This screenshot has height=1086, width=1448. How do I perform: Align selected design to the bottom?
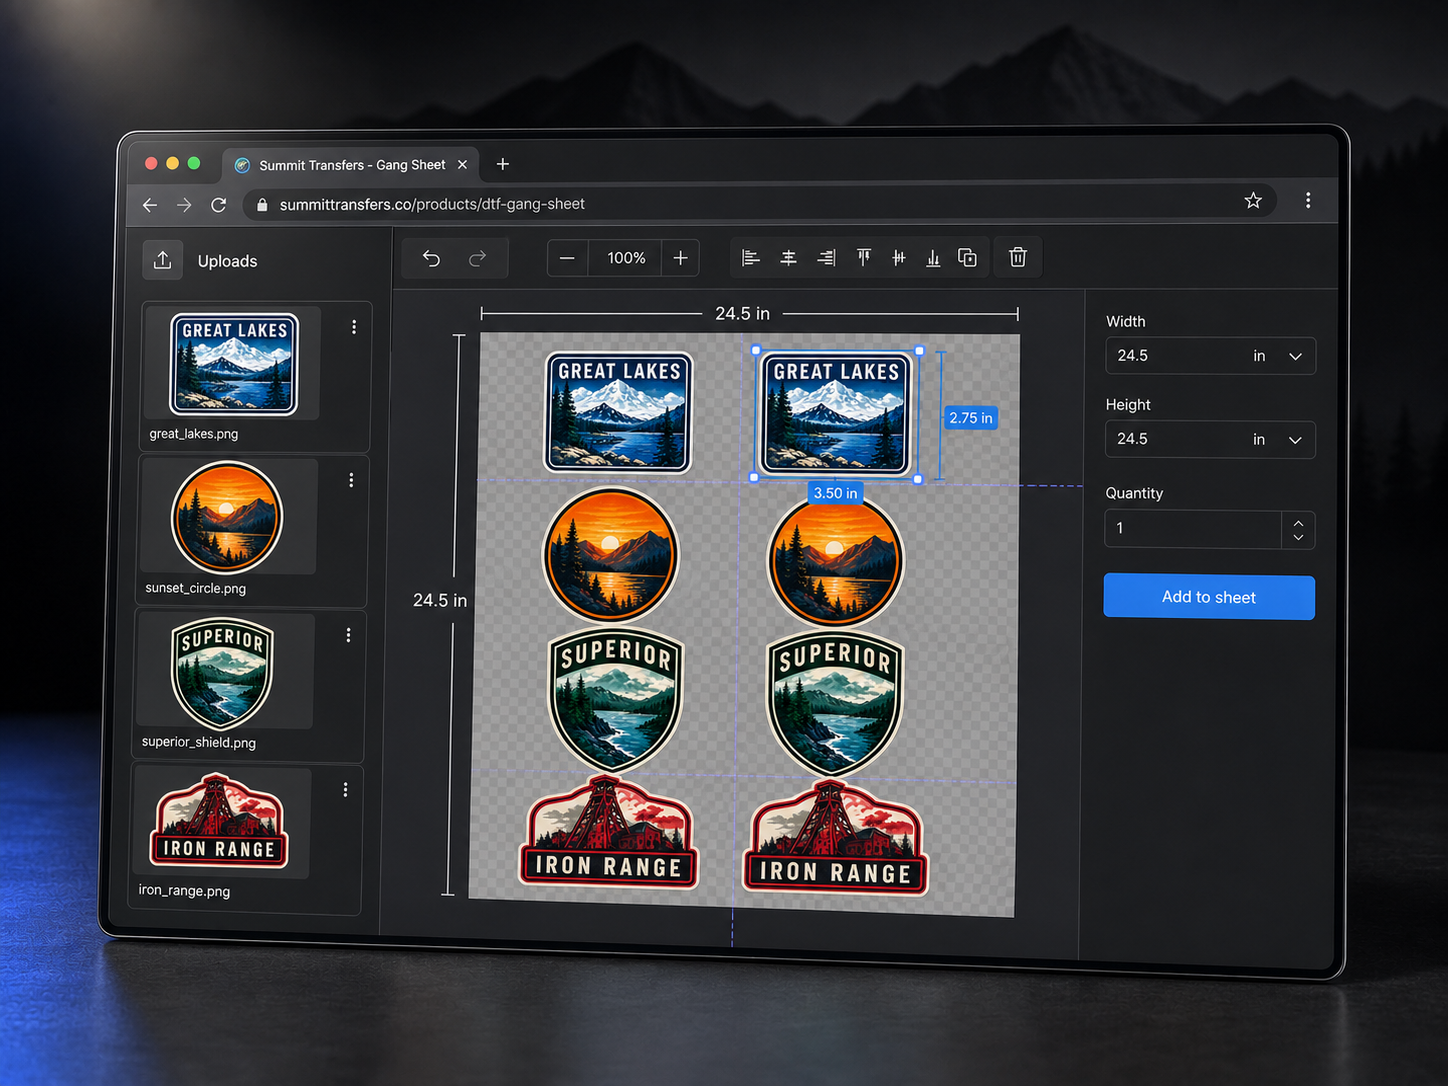click(x=933, y=258)
